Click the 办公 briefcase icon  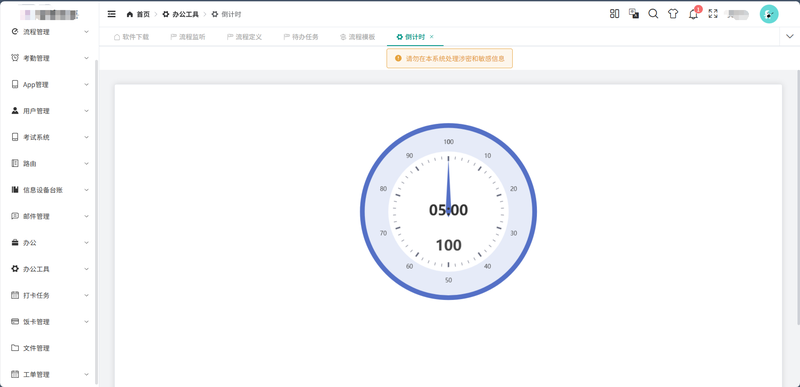15,243
